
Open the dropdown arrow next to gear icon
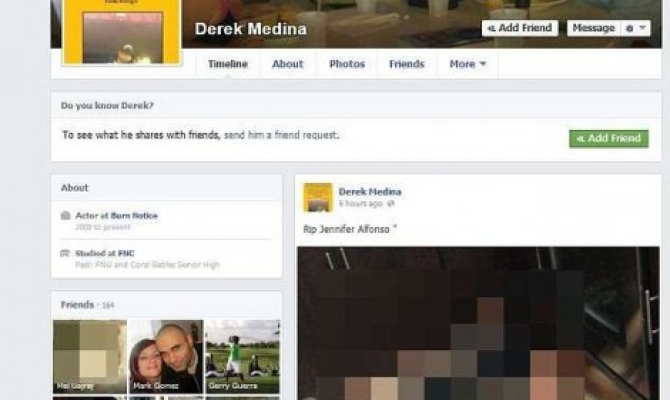point(642,28)
